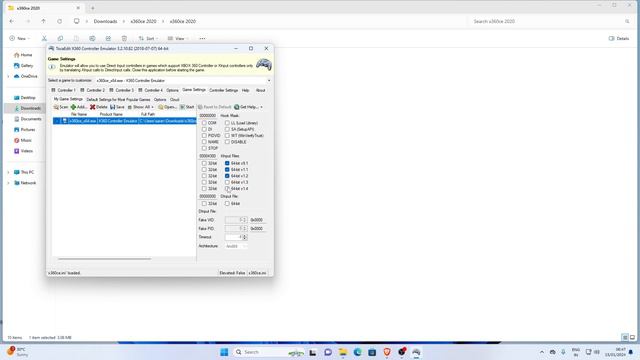The height and width of the screenshot is (360, 640).
Task: Tick the DISABLE hook mask checkbox
Action: (x=227, y=142)
